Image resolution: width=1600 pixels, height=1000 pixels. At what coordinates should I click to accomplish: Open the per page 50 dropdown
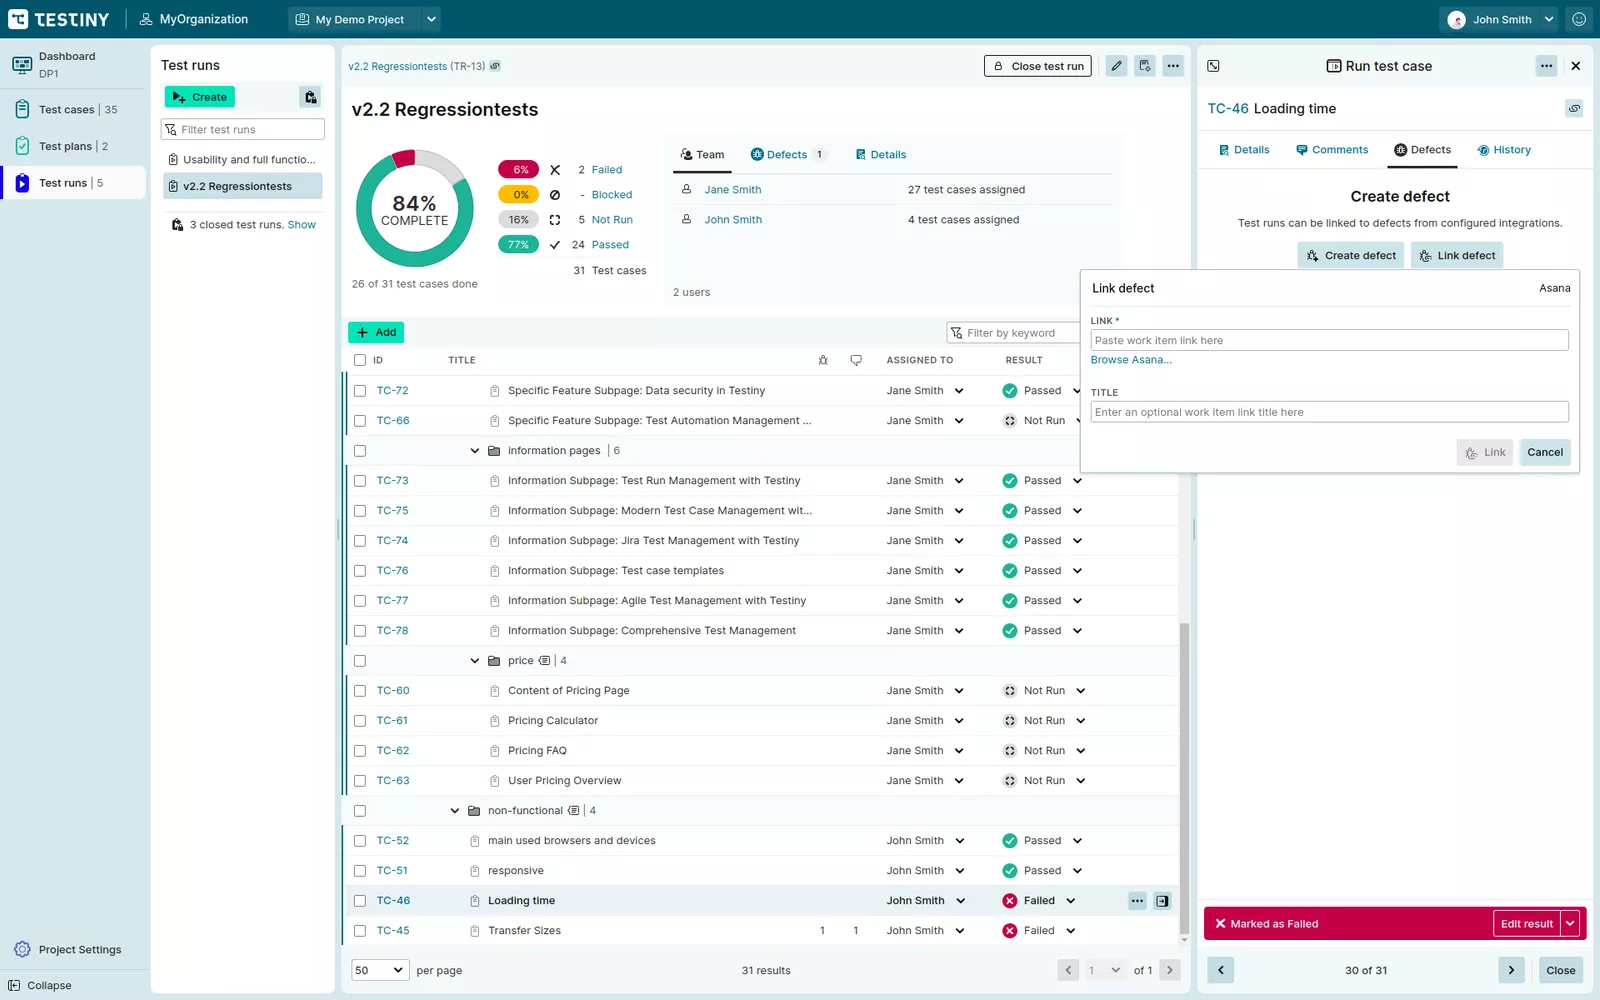pyautogui.click(x=379, y=970)
